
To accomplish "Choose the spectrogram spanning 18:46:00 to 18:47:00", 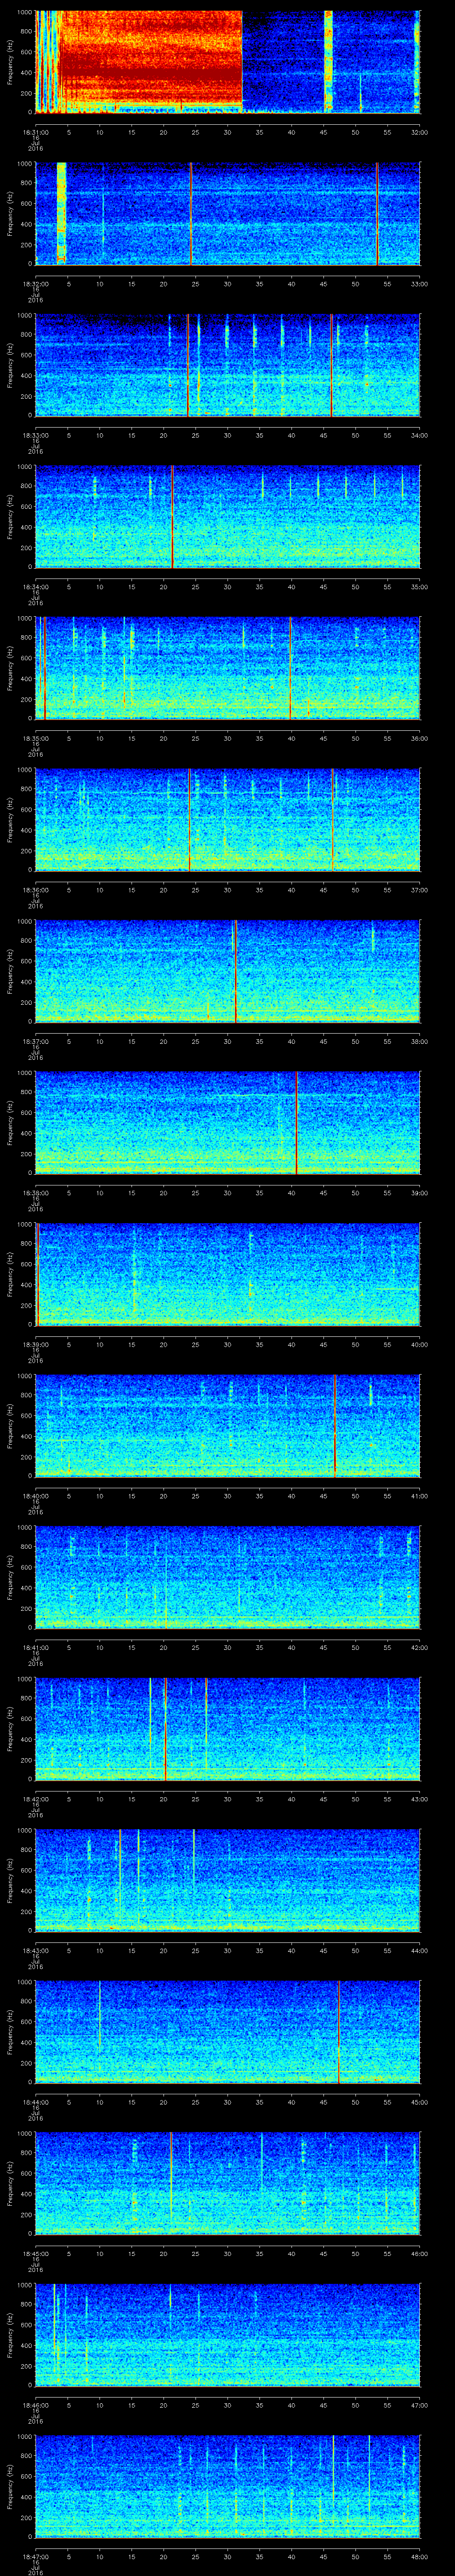I will pyautogui.click(x=227, y=2336).
